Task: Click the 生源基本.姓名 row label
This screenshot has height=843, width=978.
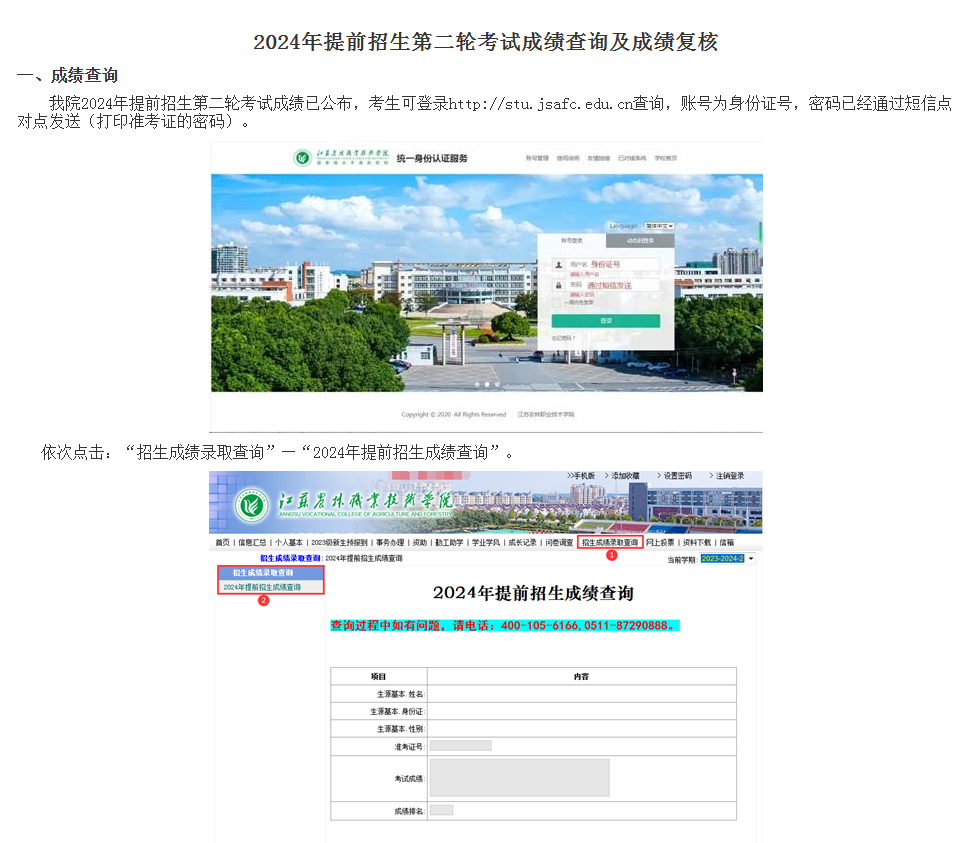Action: [x=400, y=694]
